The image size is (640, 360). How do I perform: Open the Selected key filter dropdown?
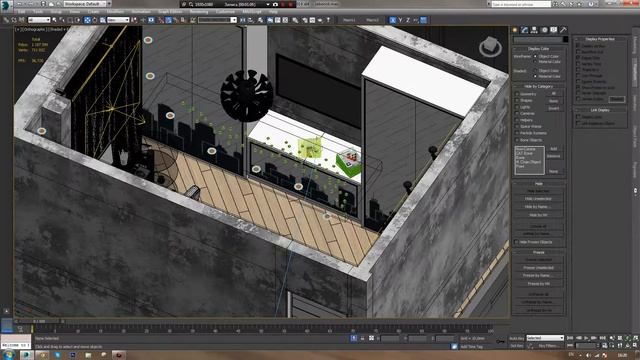(x=544, y=338)
